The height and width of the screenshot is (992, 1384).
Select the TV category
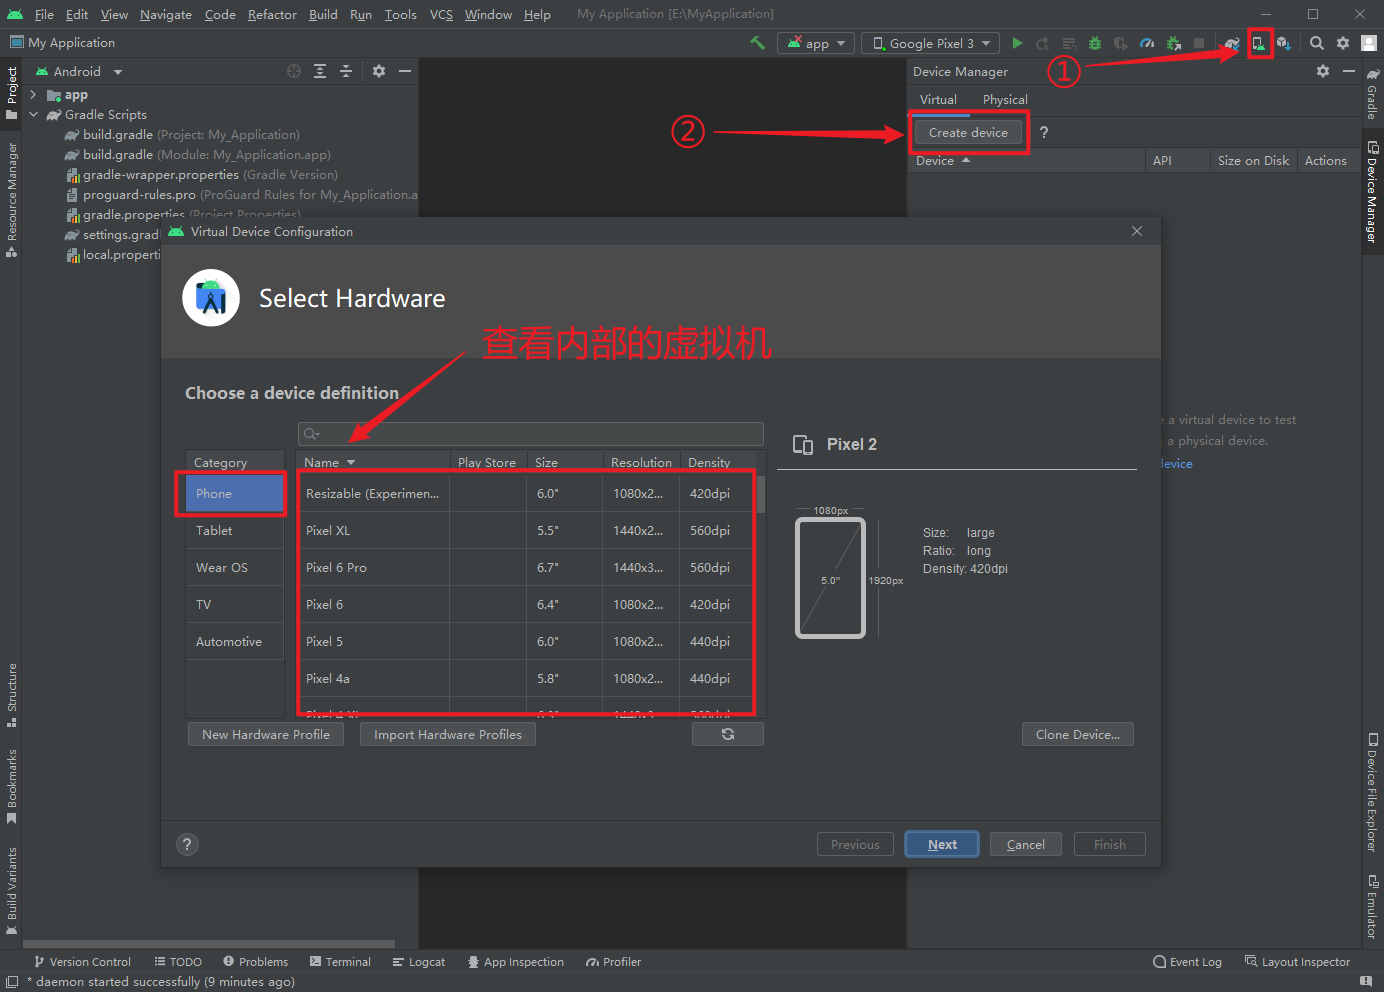234,604
